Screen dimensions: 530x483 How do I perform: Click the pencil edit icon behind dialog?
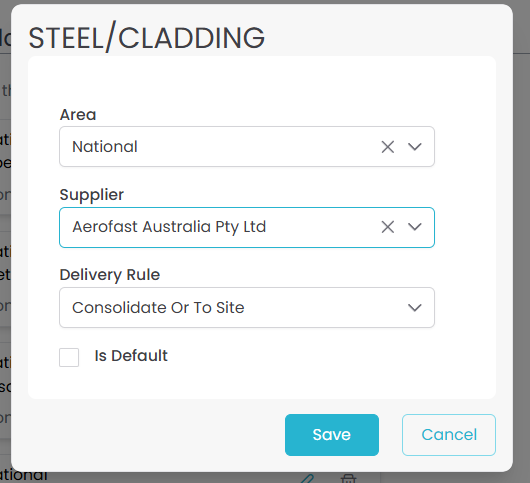(307, 479)
